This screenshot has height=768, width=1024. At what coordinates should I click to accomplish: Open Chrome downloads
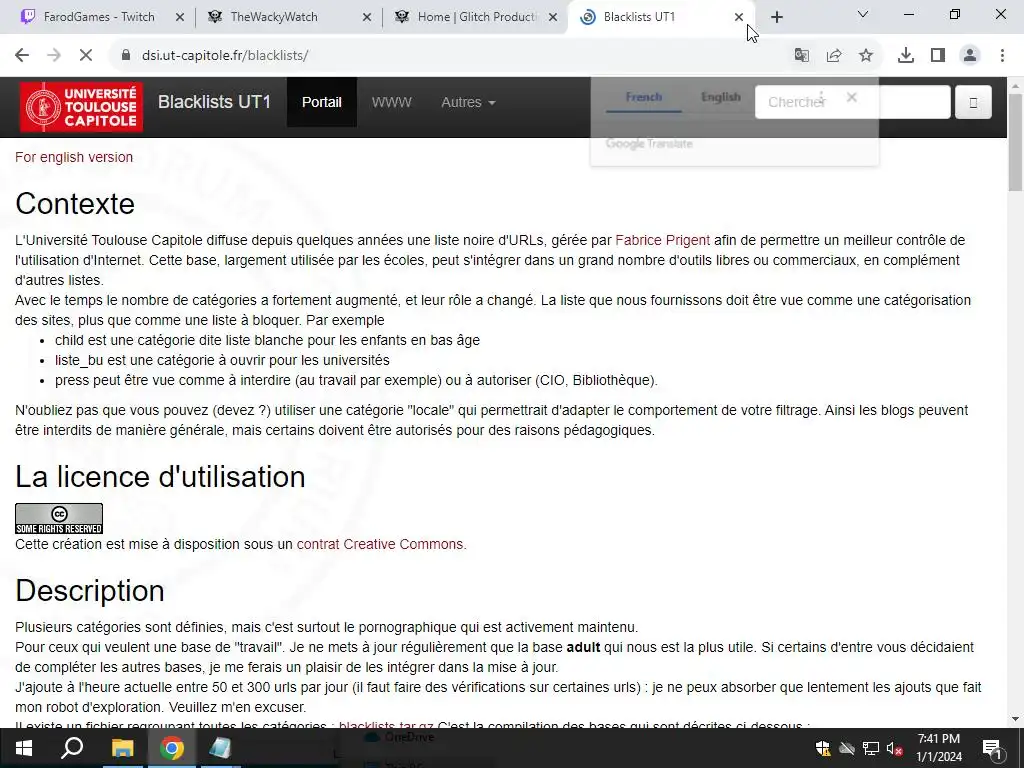pyautogui.click(x=906, y=56)
